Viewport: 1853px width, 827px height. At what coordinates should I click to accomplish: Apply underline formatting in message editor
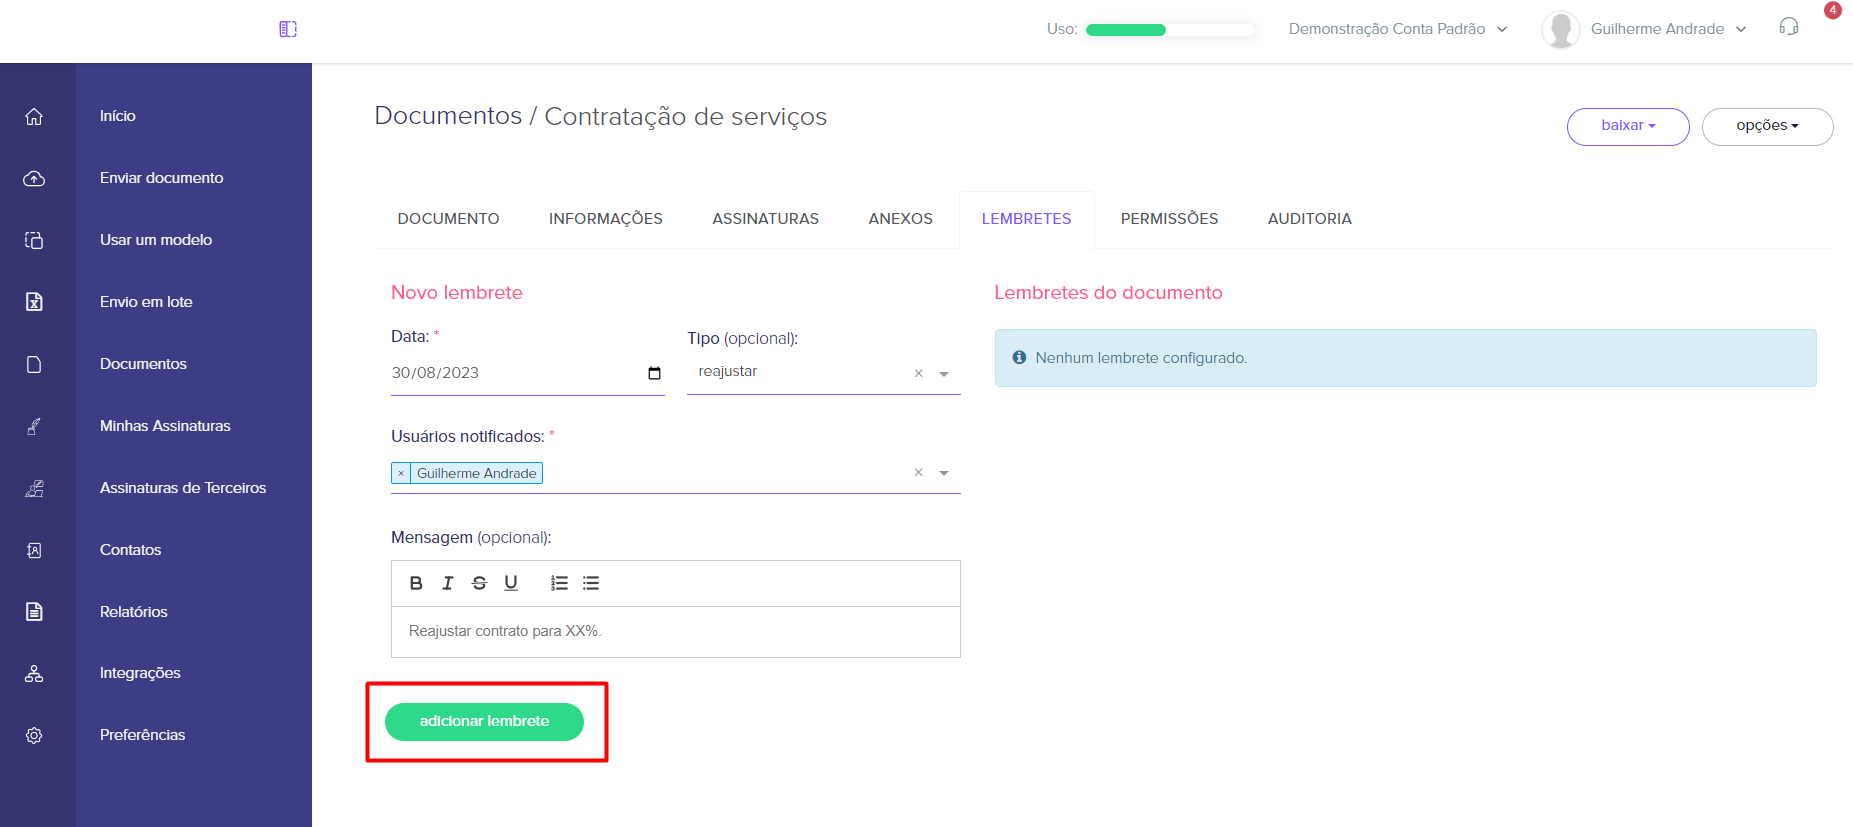[x=511, y=583]
